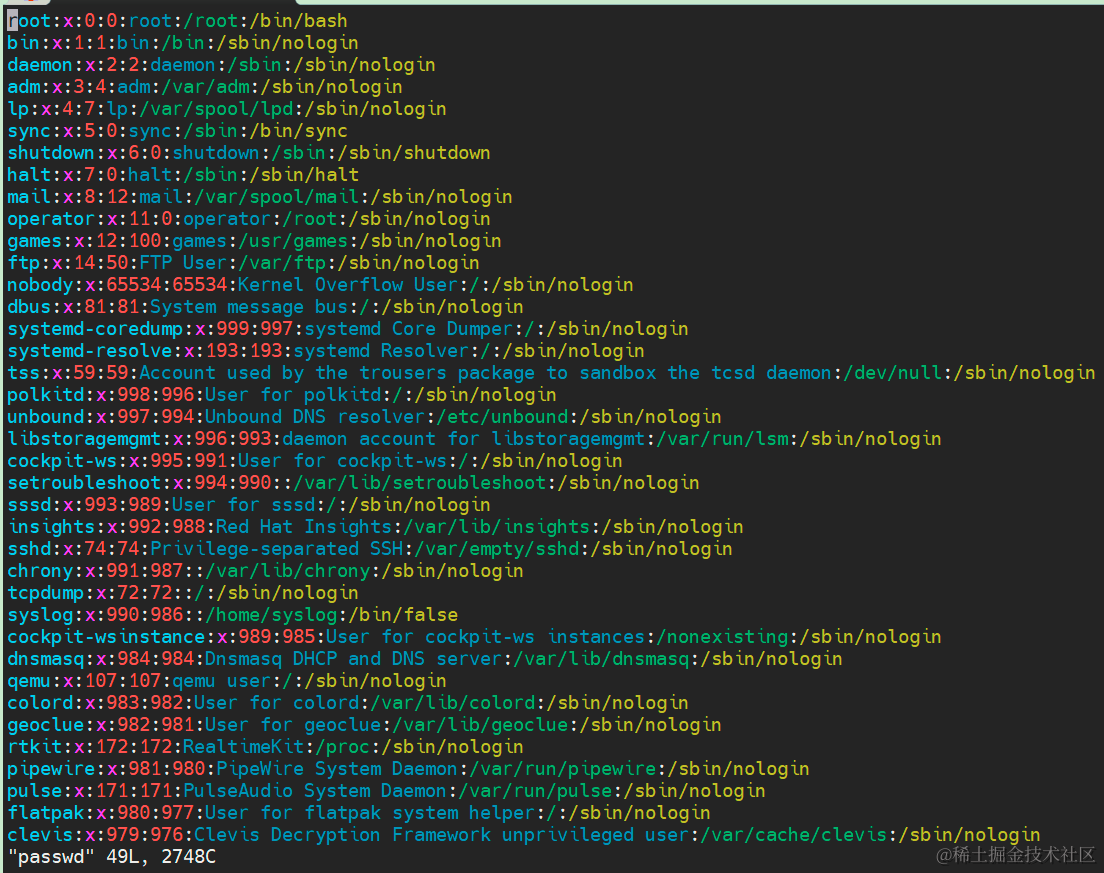The image size is (1104, 873).
Task: Click "/dev/null" in the tss line
Action: pyautogui.click(x=892, y=372)
